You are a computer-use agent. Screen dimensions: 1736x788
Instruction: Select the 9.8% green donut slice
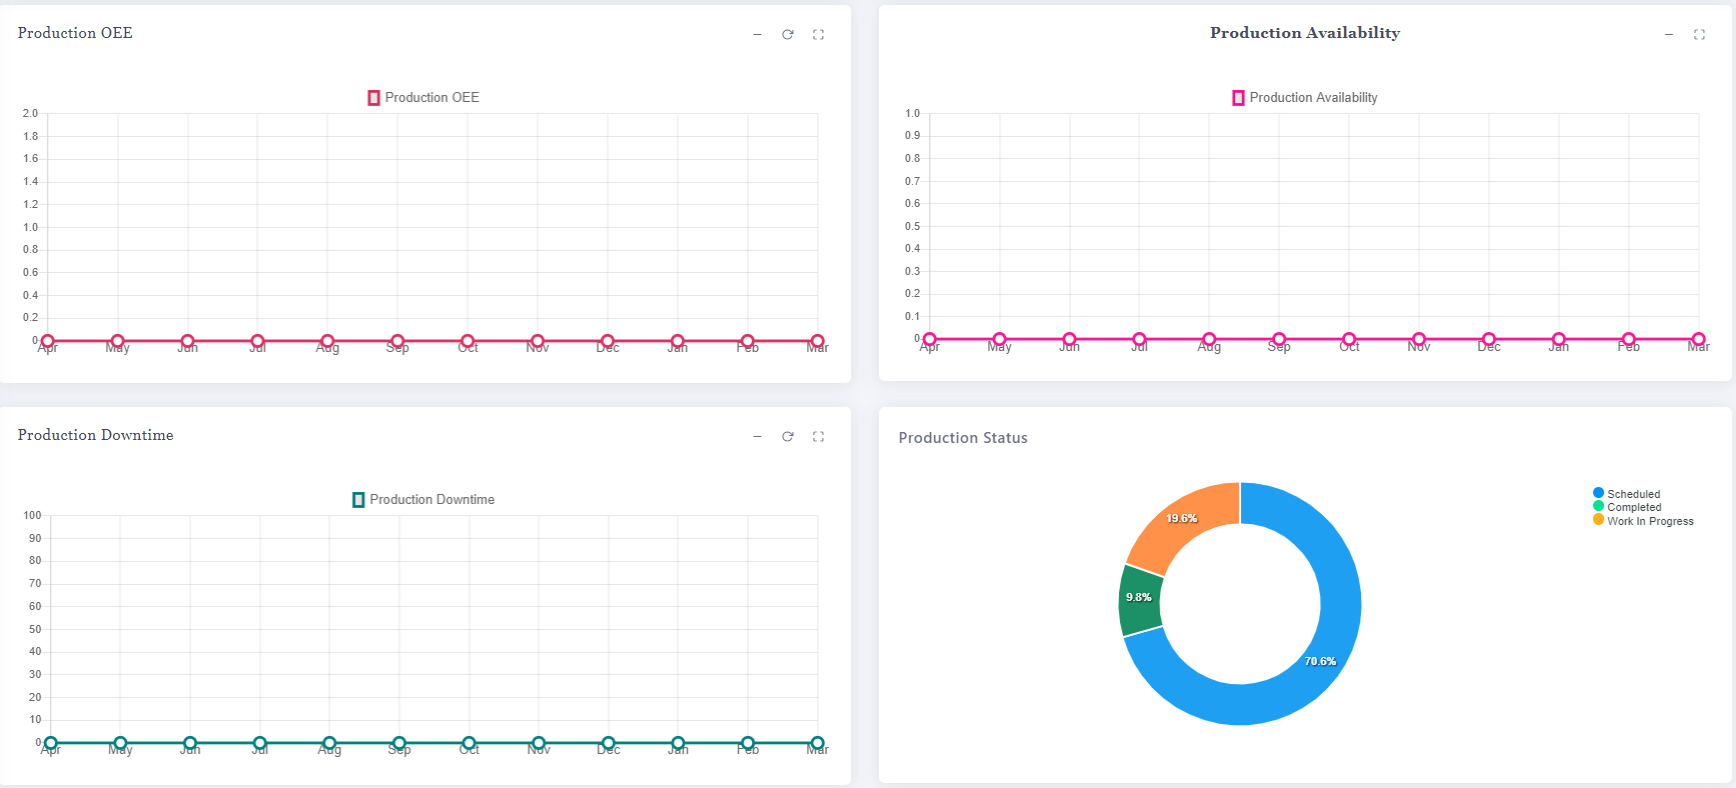point(1140,600)
